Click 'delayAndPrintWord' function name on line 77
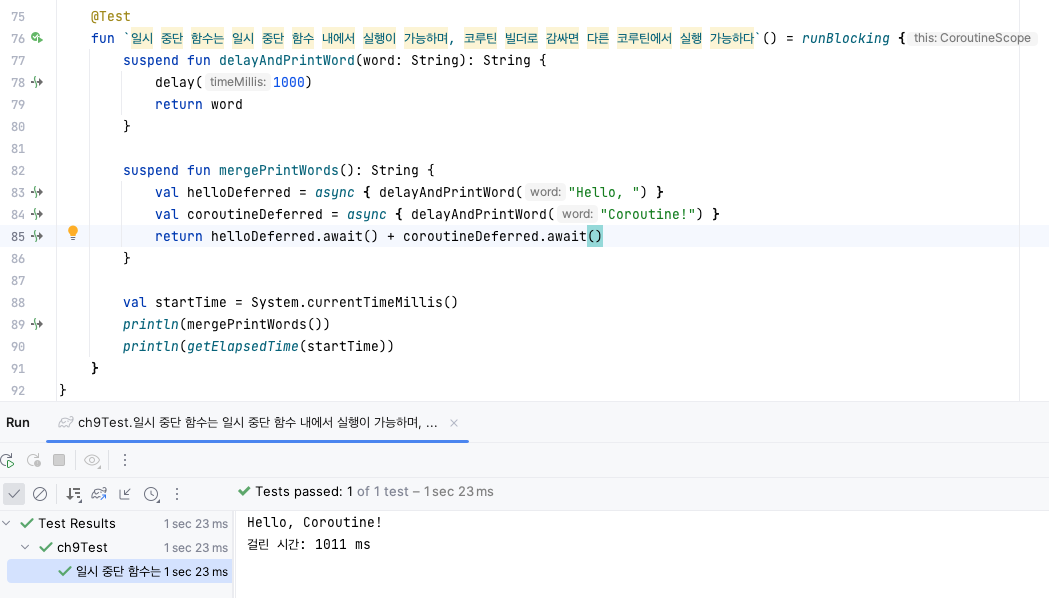 pyautogui.click(x=287, y=60)
